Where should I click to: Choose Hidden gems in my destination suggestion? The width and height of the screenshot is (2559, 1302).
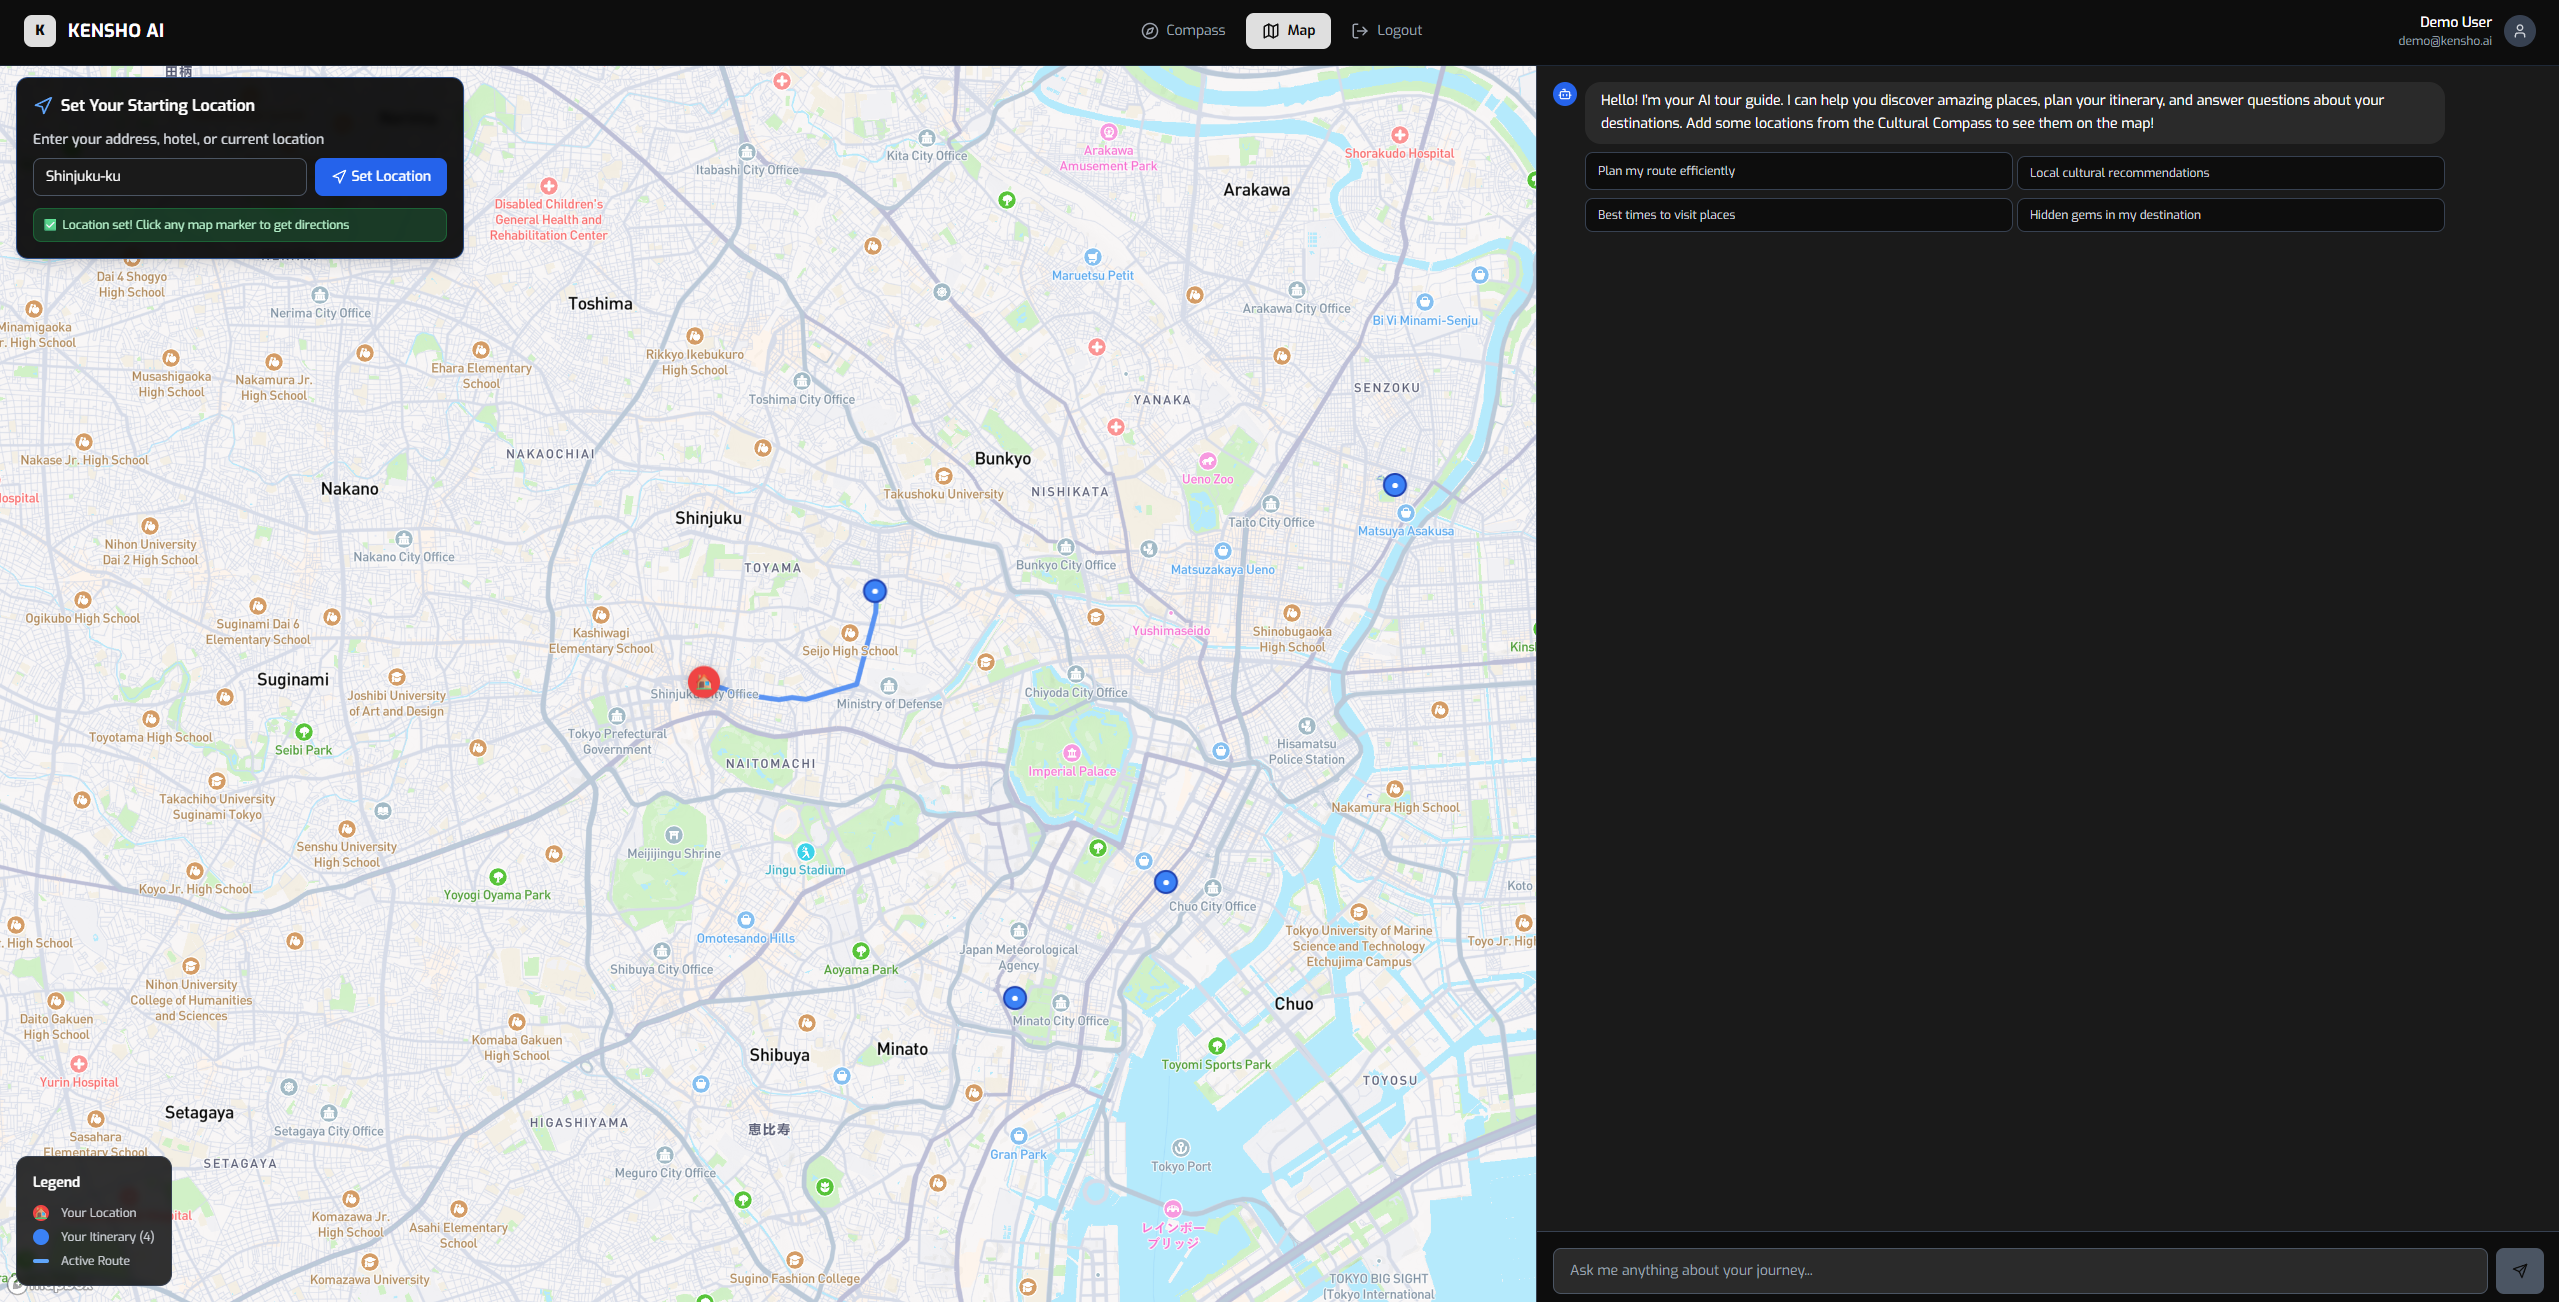2229,215
